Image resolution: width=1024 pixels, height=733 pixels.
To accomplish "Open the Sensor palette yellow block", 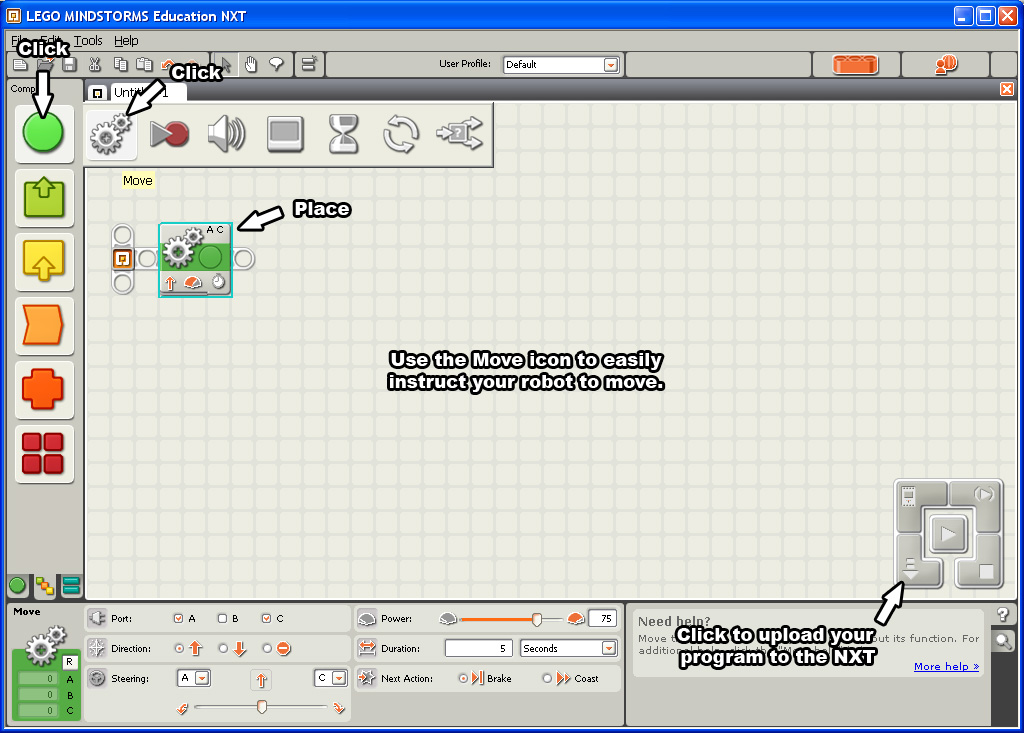I will click(44, 261).
